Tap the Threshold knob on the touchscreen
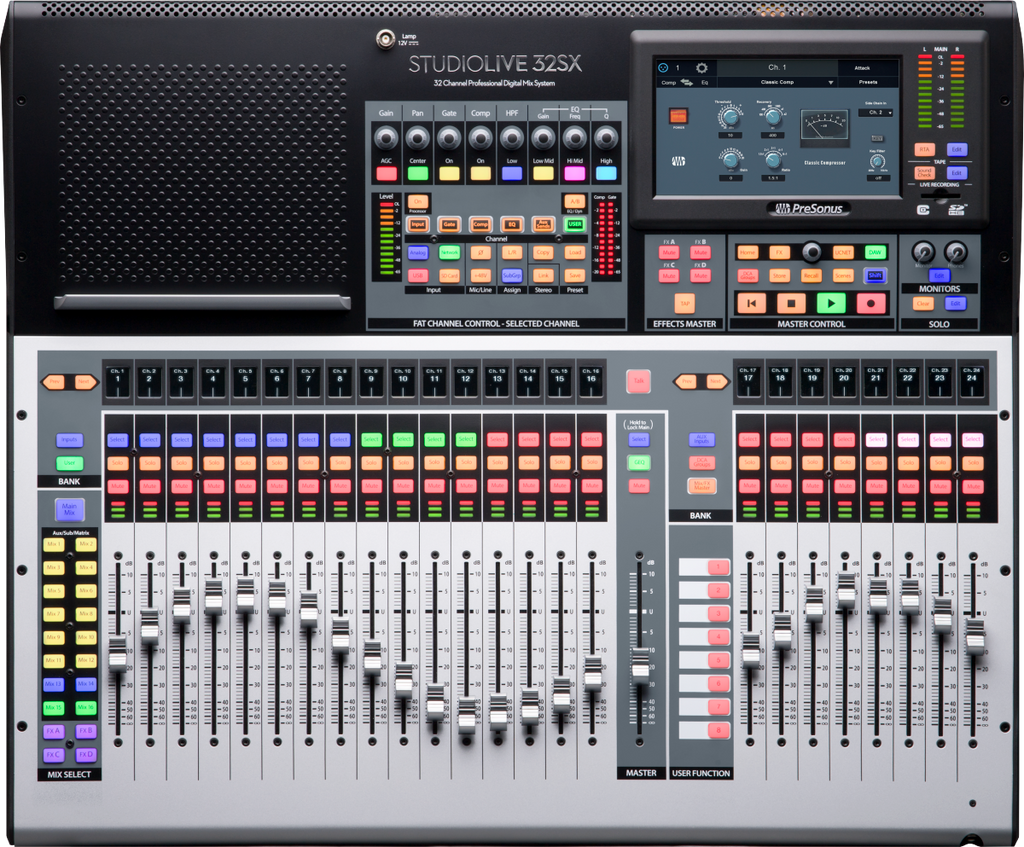 coord(729,118)
